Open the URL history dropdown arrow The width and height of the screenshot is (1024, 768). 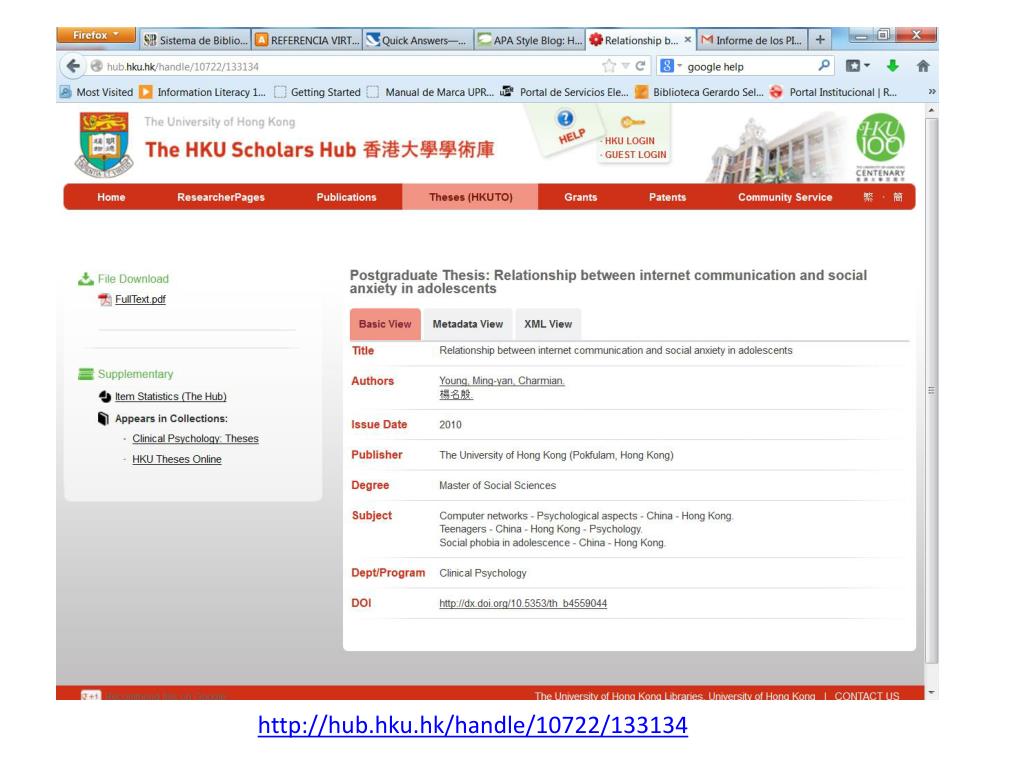coord(625,66)
